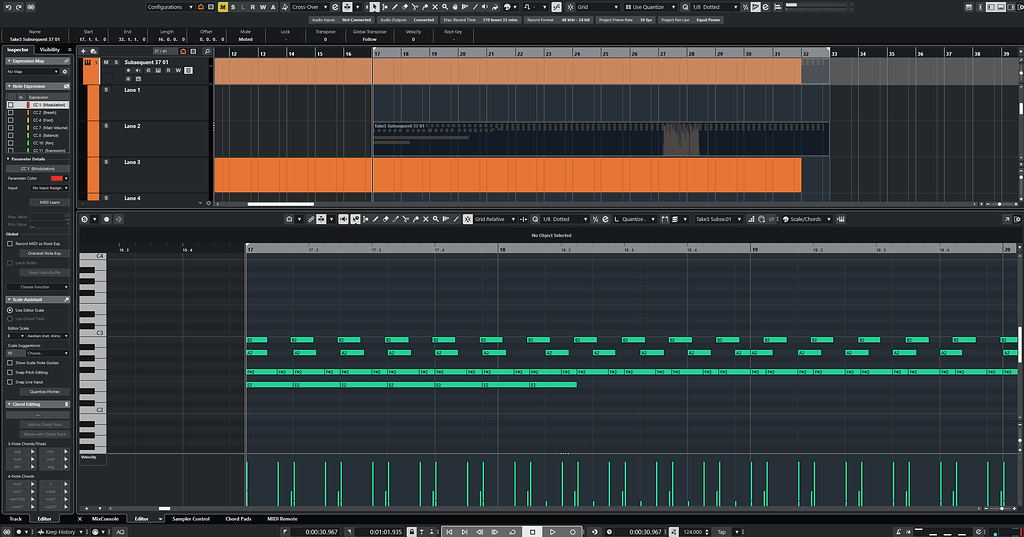1024x537 pixels.
Task: Select the Glue tool in top toolbar
Action: 424,7
